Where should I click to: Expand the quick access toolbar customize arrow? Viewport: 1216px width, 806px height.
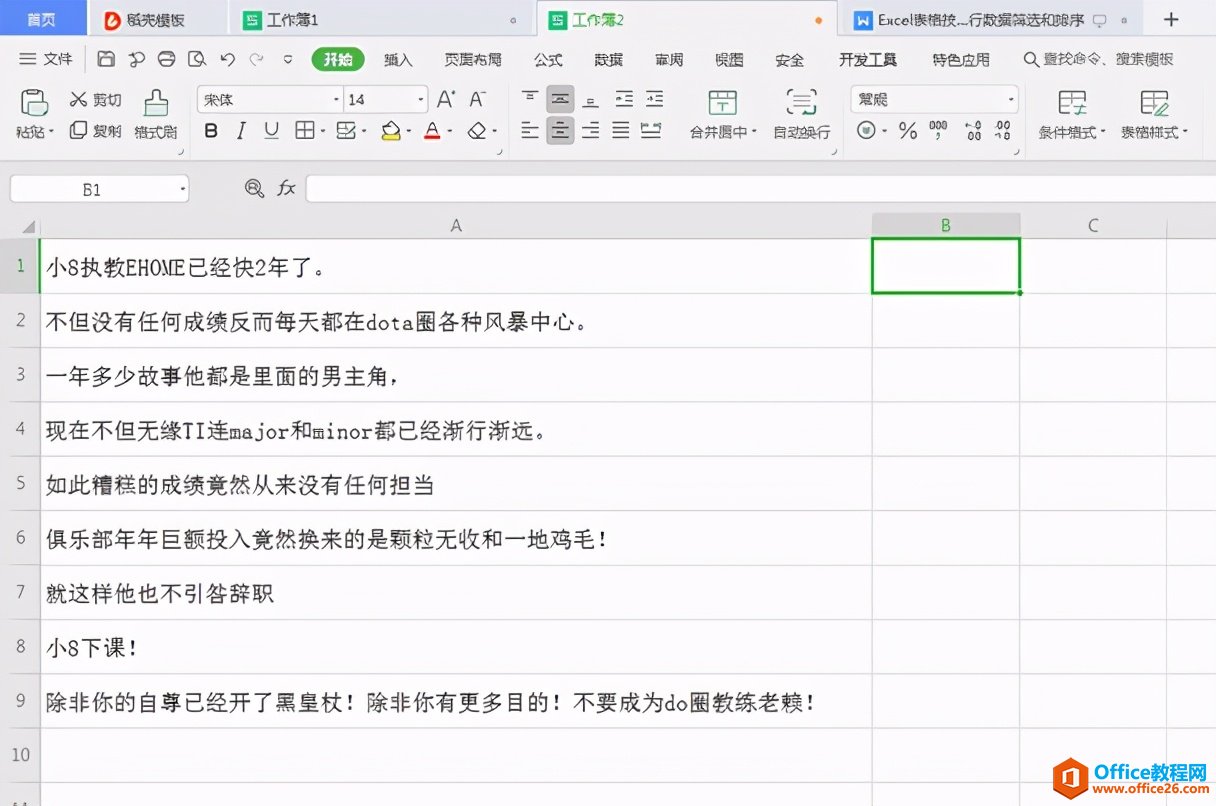coord(288,60)
